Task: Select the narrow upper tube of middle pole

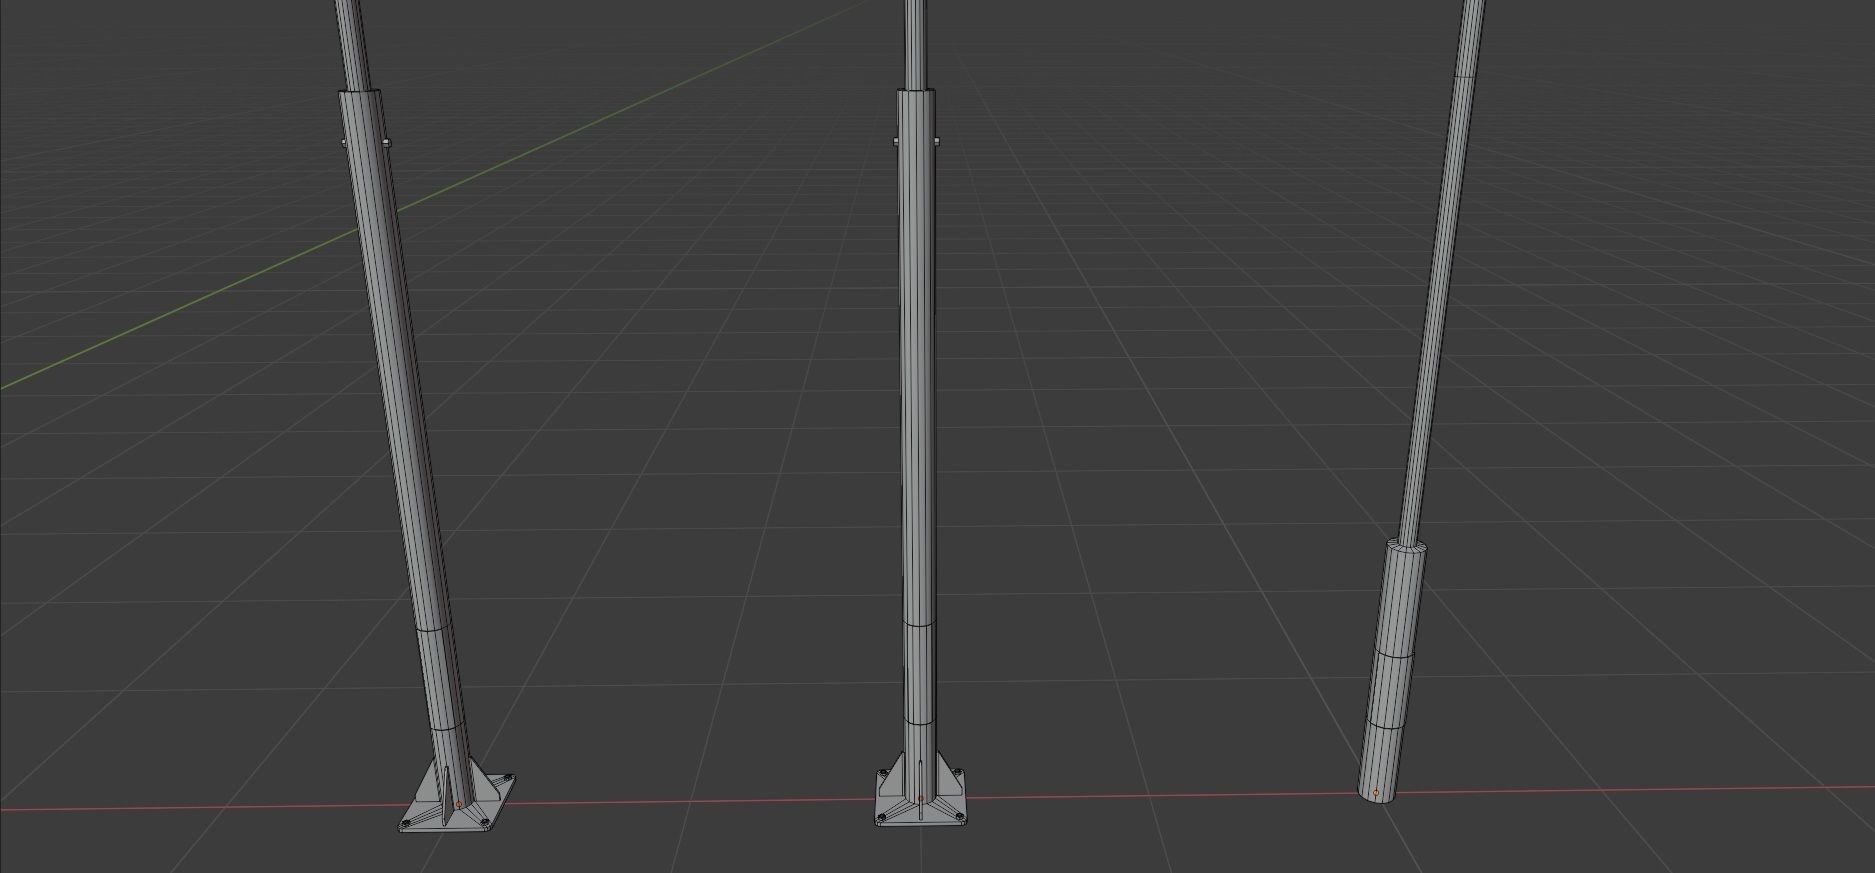Action: pos(918,45)
